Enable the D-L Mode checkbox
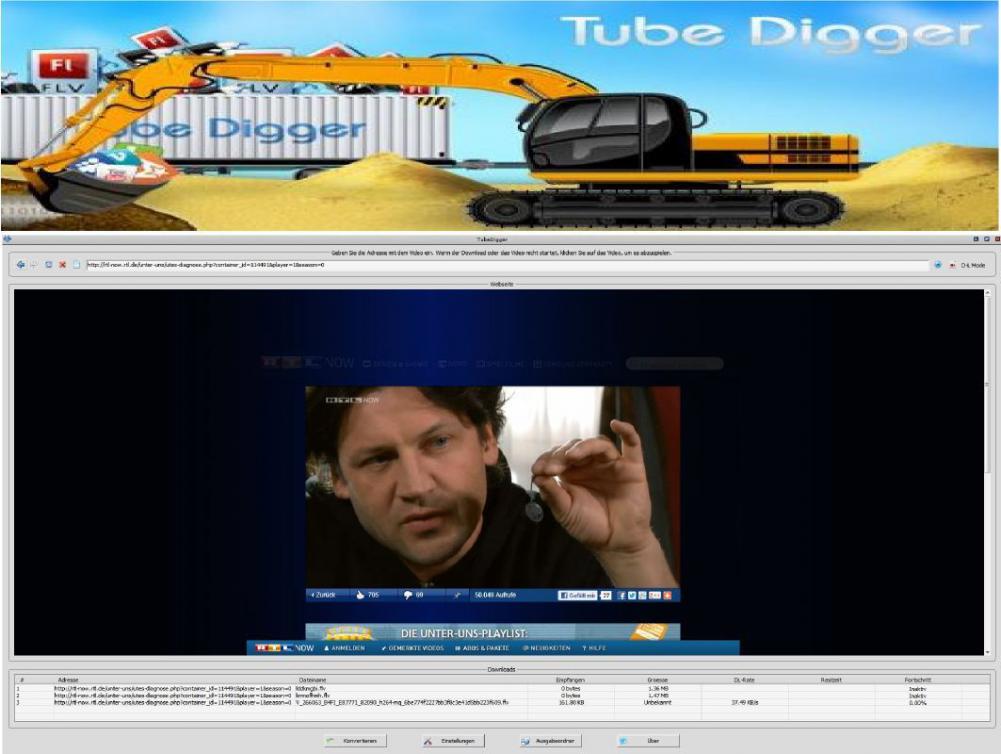The height and width of the screenshot is (754, 1001). [953, 266]
